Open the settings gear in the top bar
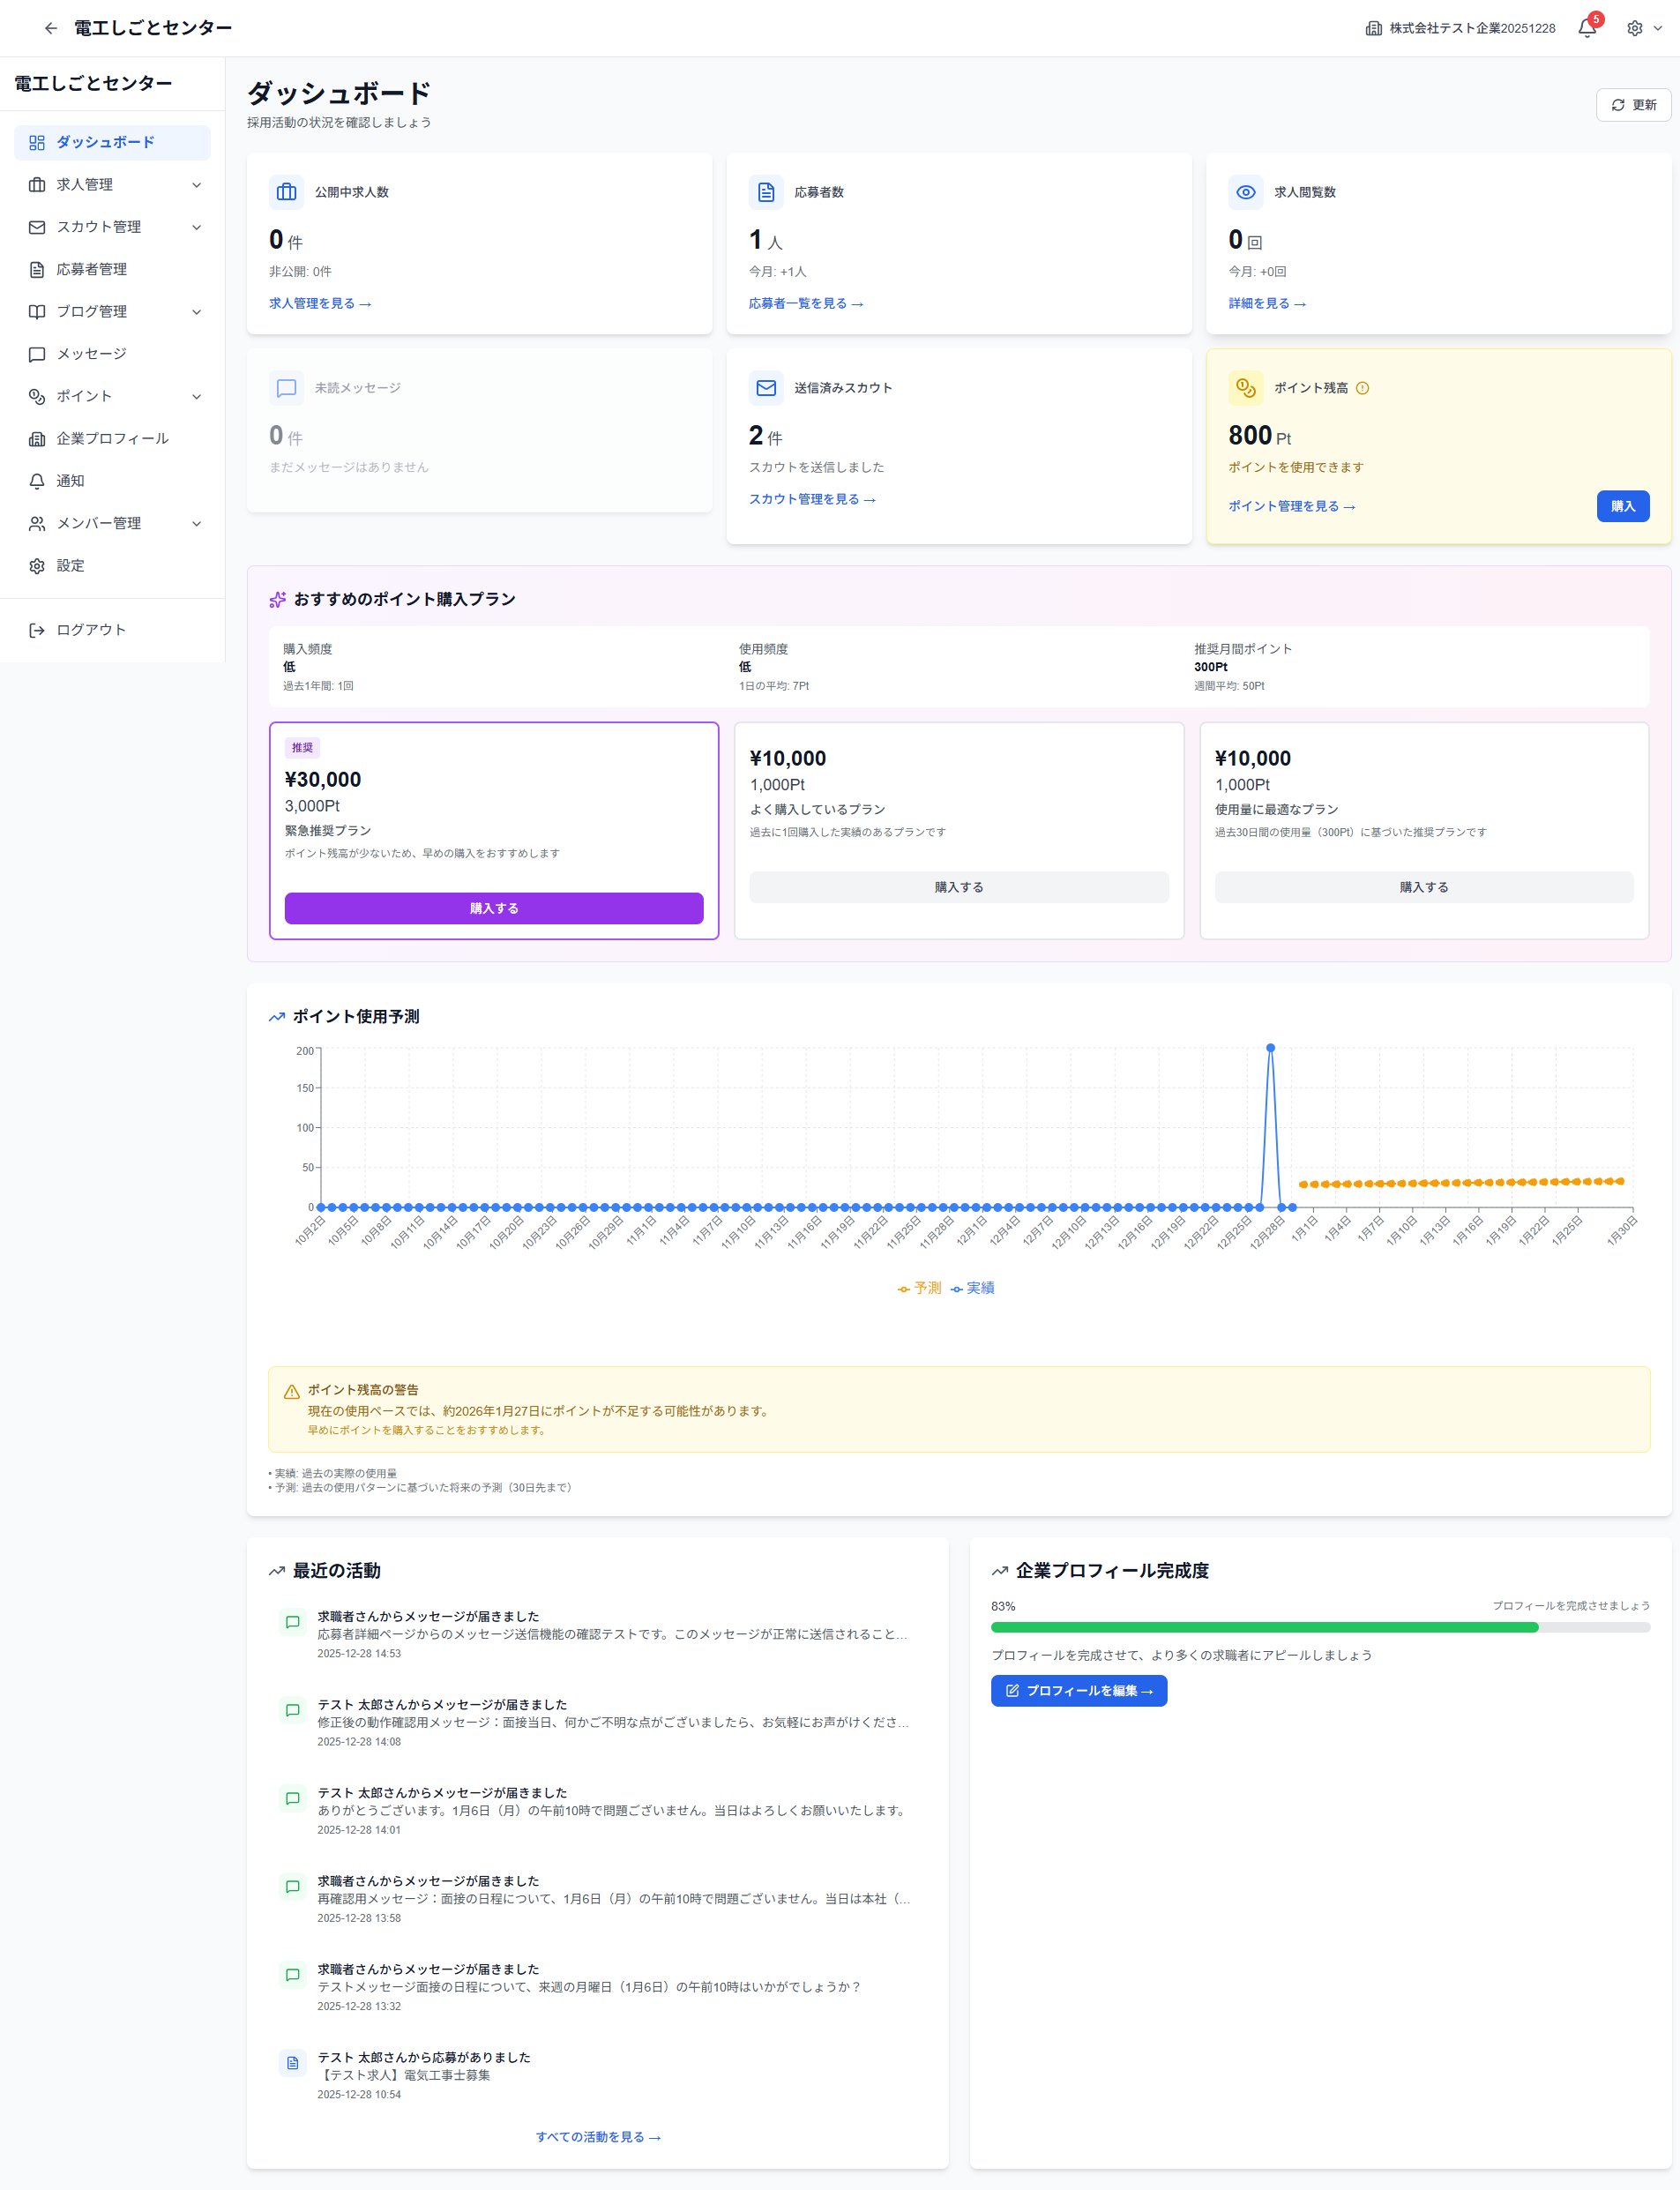 coord(1634,28)
